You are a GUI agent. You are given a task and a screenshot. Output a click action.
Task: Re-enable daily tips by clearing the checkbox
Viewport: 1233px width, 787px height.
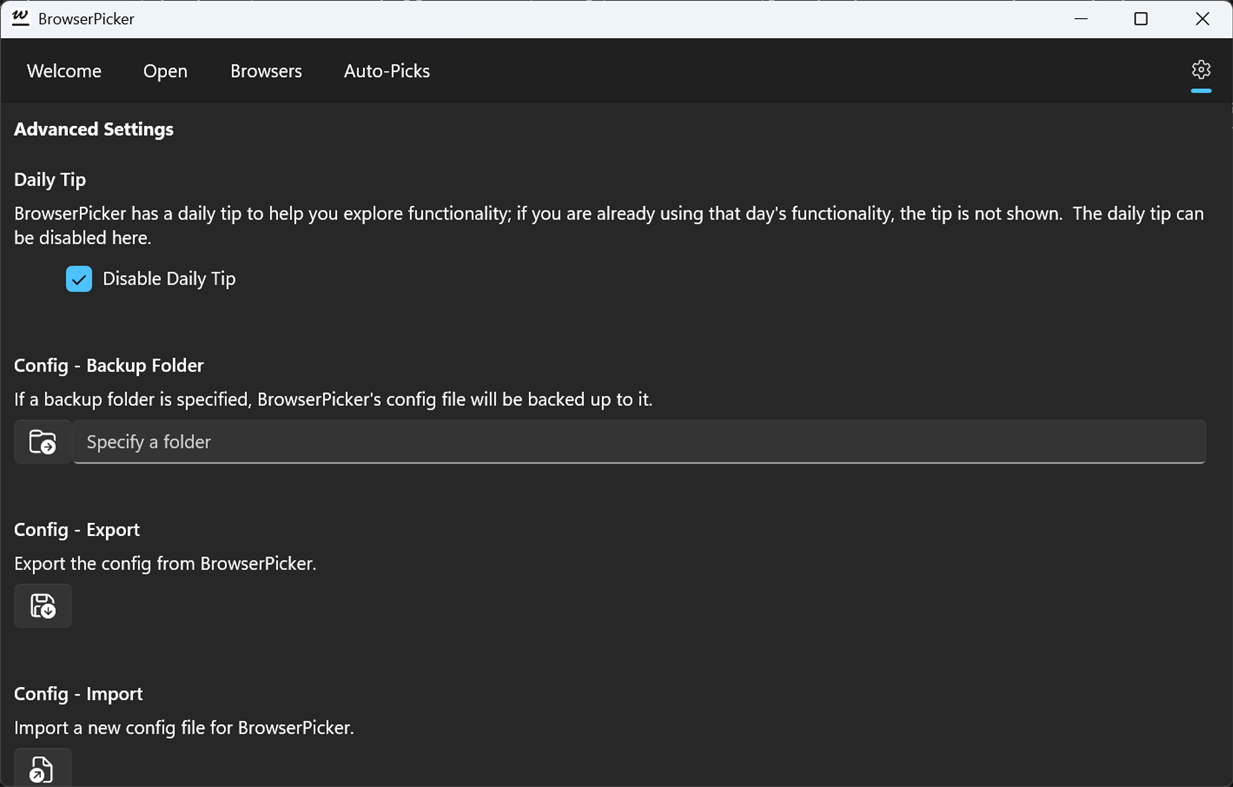click(79, 278)
